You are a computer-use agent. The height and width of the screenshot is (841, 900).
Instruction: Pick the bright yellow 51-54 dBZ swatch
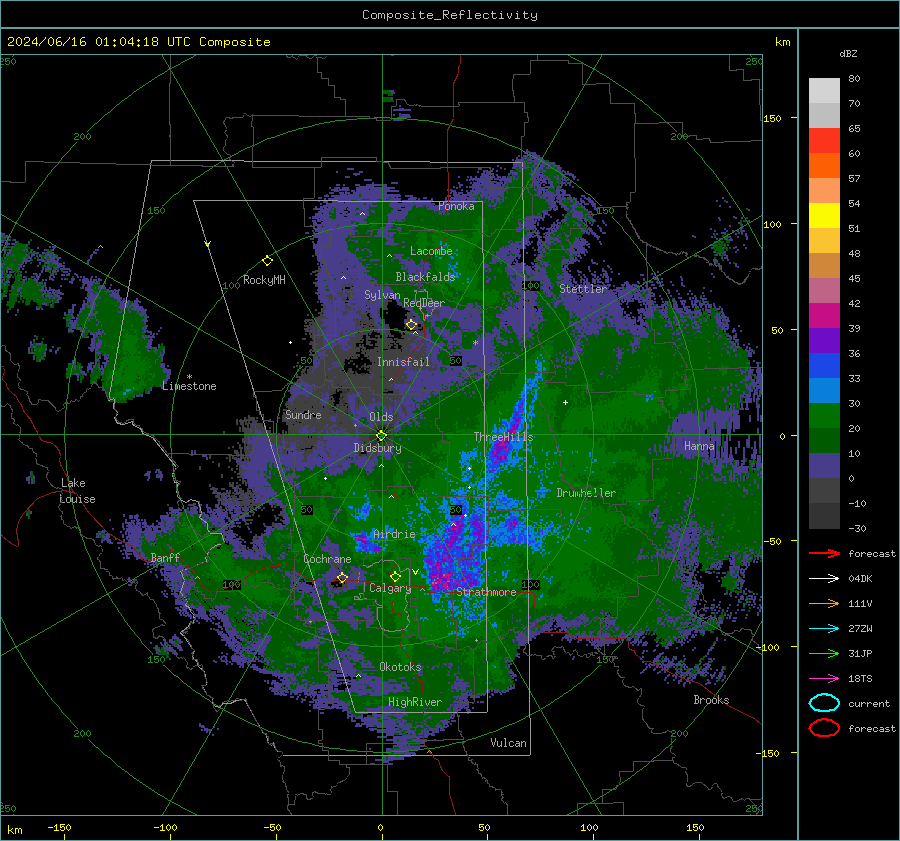(x=824, y=216)
